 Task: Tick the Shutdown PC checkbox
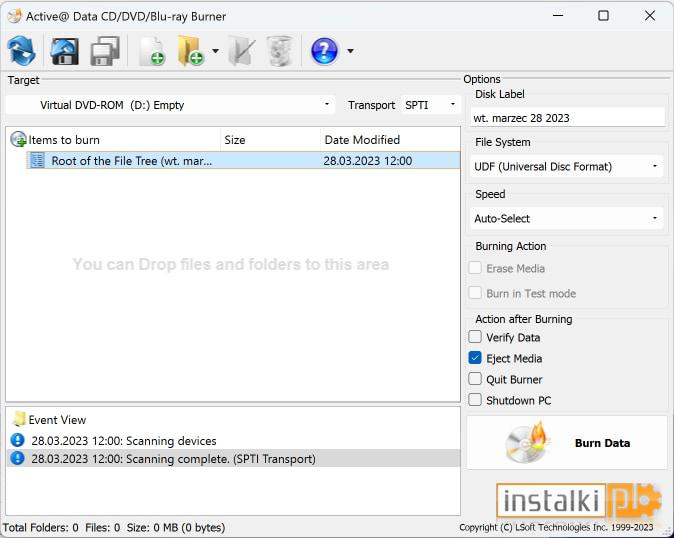coord(475,400)
